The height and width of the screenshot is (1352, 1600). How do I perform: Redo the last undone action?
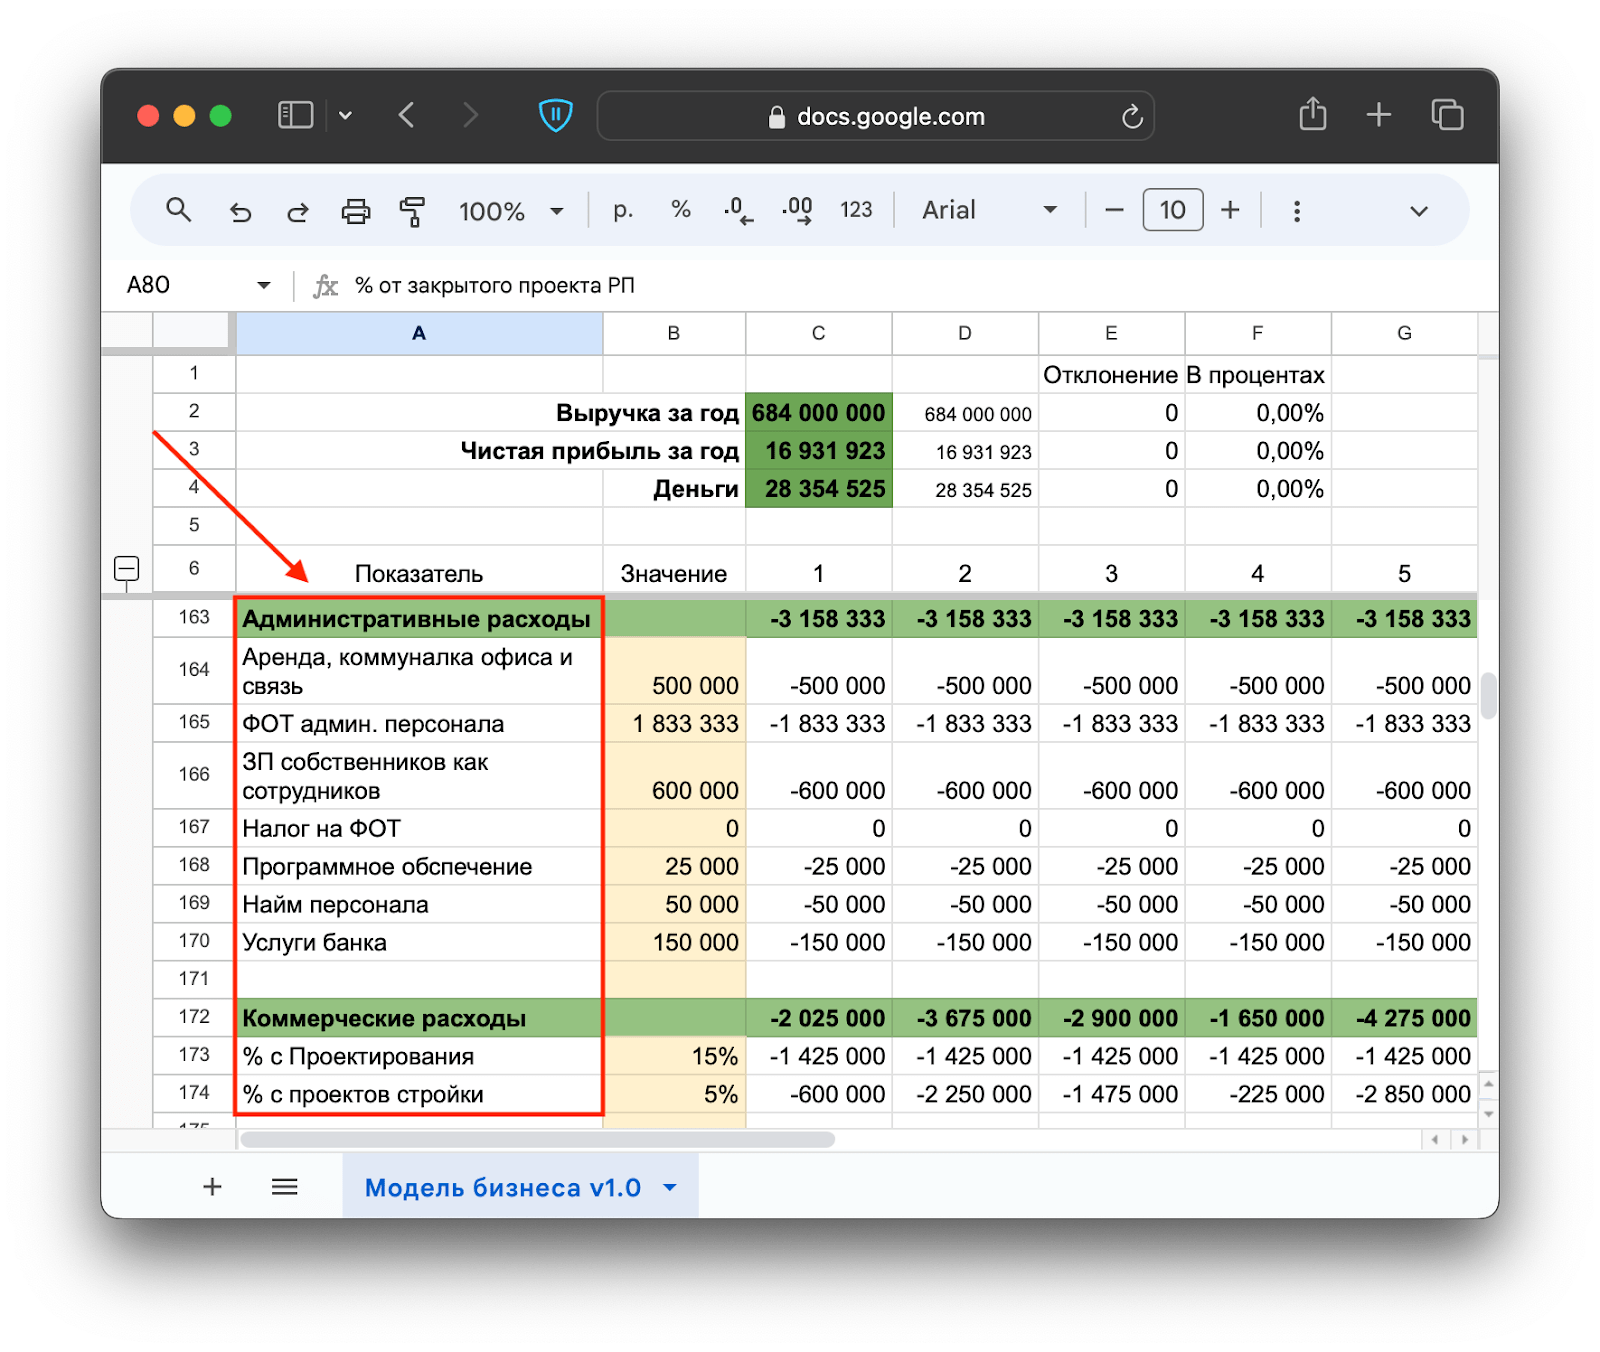298,211
